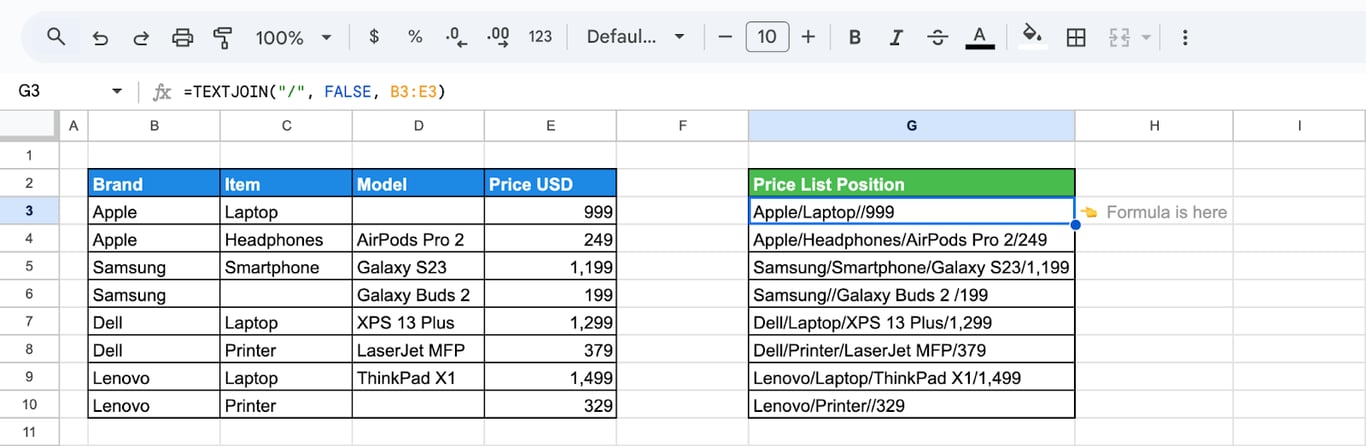Open the Name box dropdown arrow
The height and width of the screenshot is (446, 1366).
117,91
